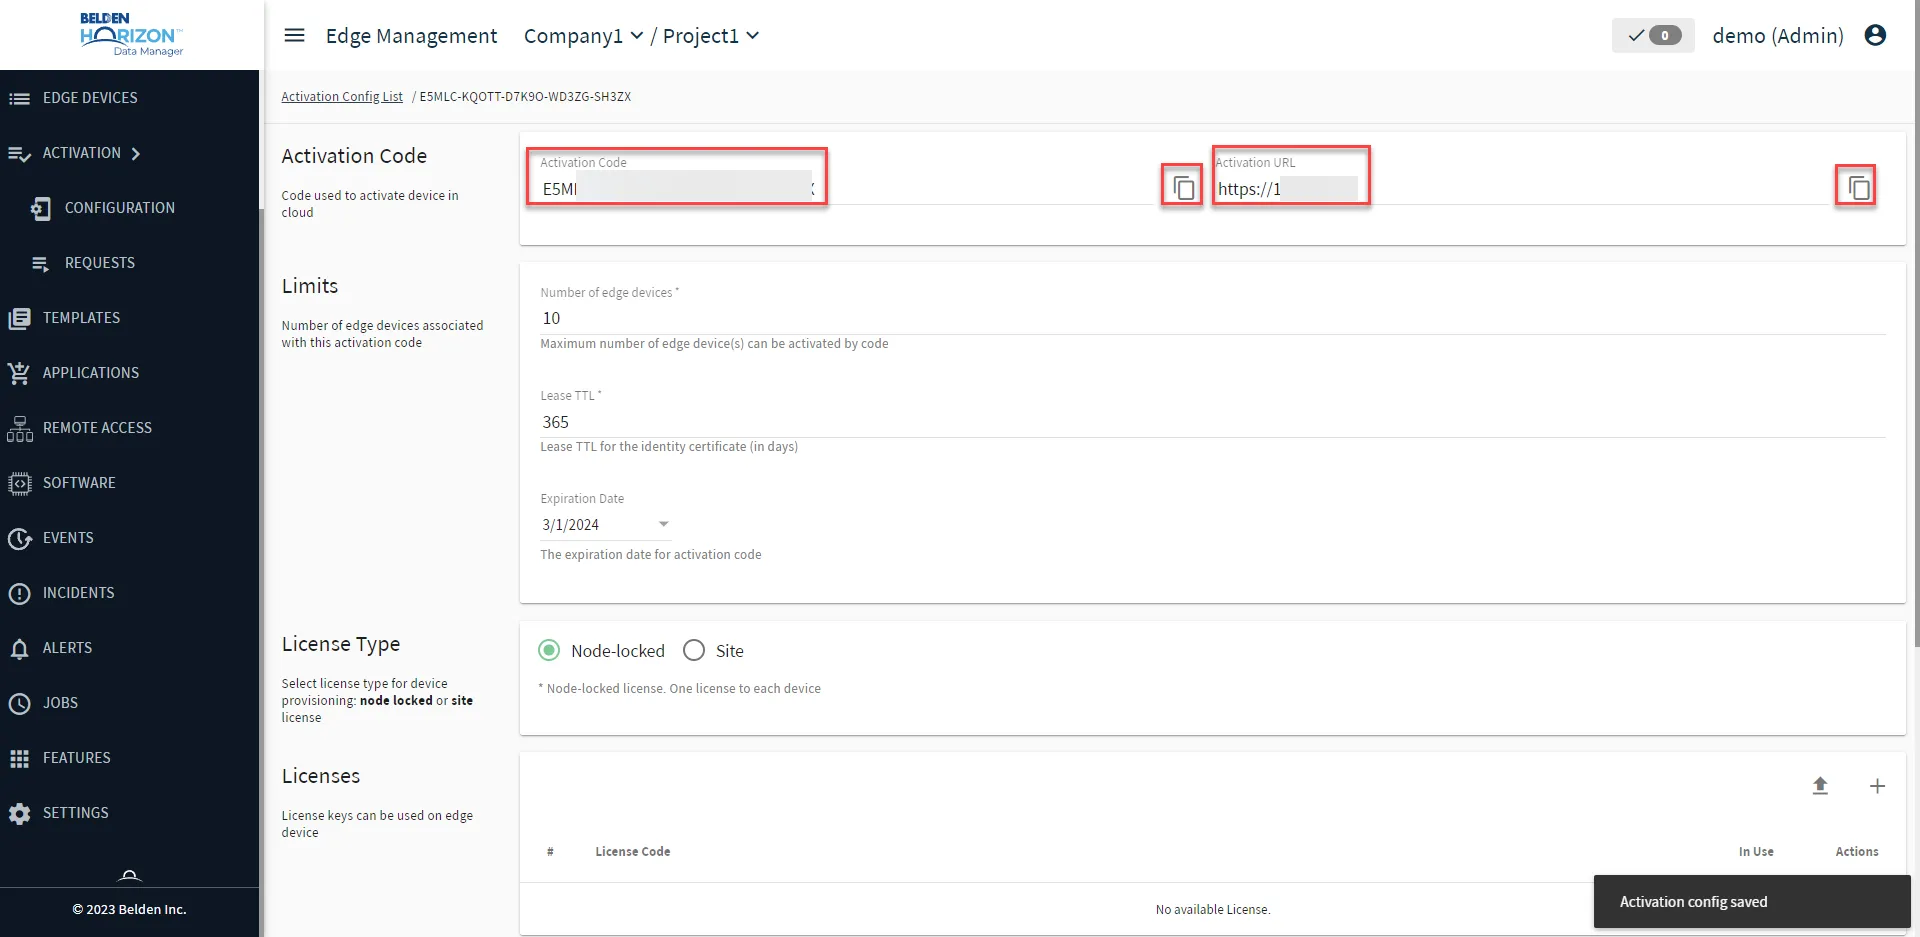Click the page vertical scrollbar
The image size is (1920, 937).
point(1916,325)
